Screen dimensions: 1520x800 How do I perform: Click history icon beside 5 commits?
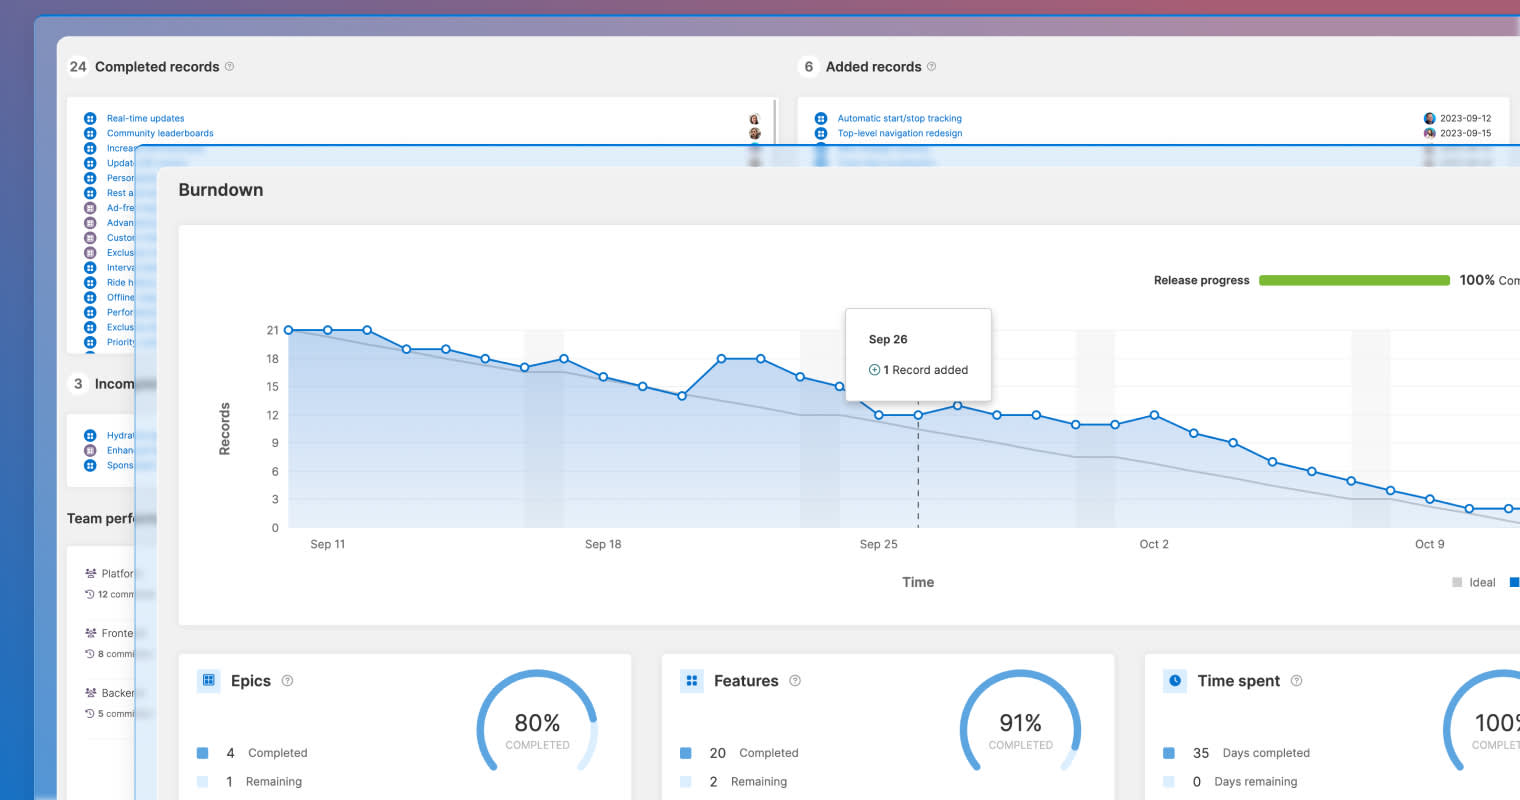tap(90, 714)
